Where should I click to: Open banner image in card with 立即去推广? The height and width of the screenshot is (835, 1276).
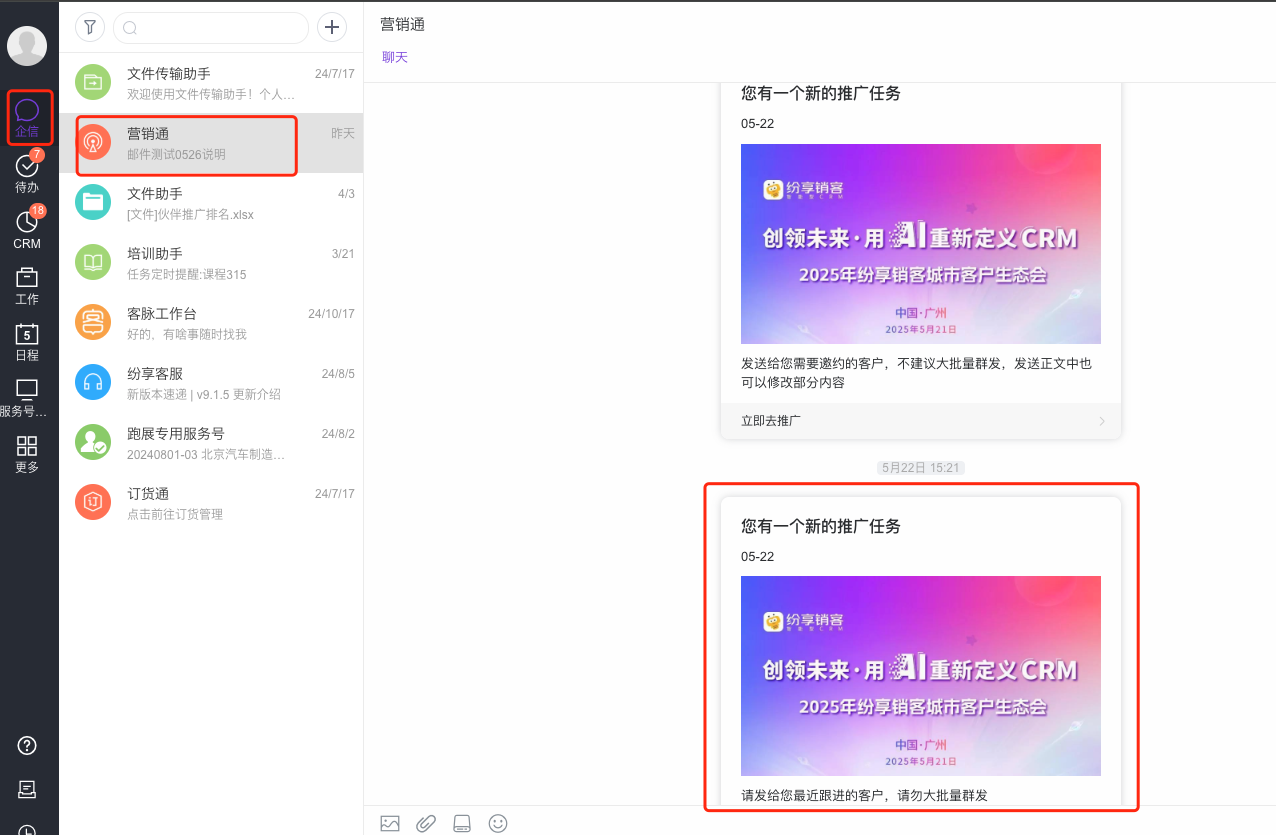(x=921, y=244)
